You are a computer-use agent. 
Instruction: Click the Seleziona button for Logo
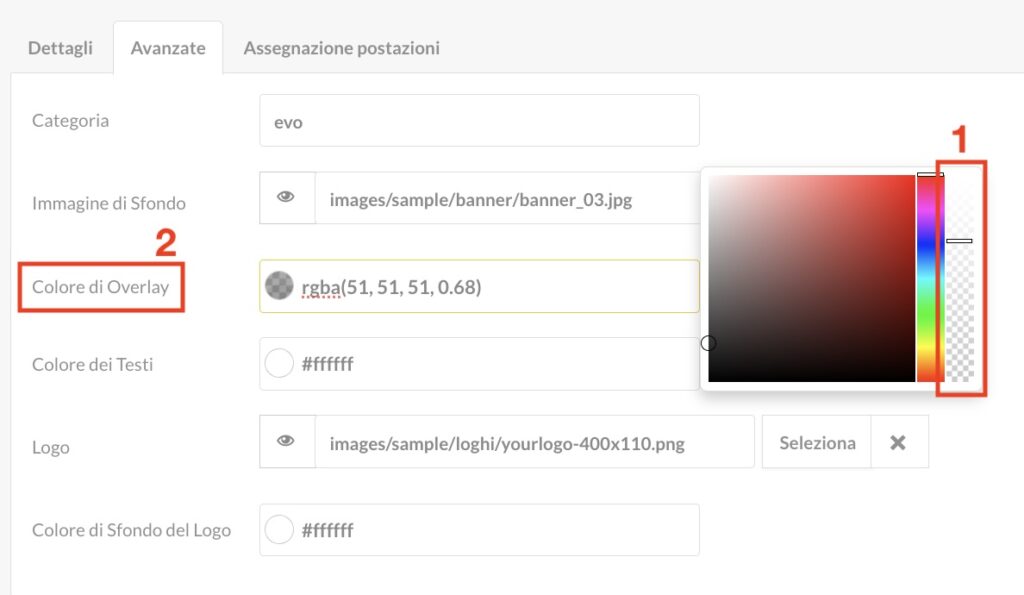coord(817,442)
